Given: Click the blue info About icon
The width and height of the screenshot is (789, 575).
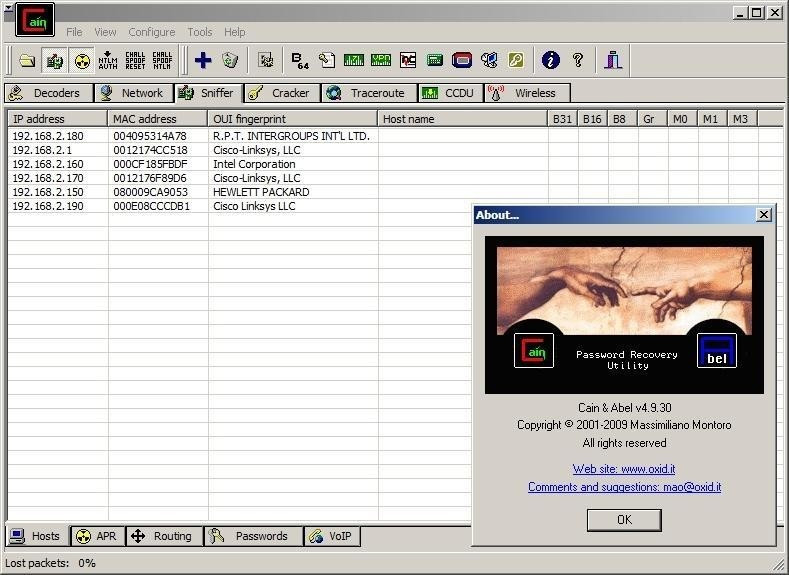Looking at the screenshot, I should point(550,61).
